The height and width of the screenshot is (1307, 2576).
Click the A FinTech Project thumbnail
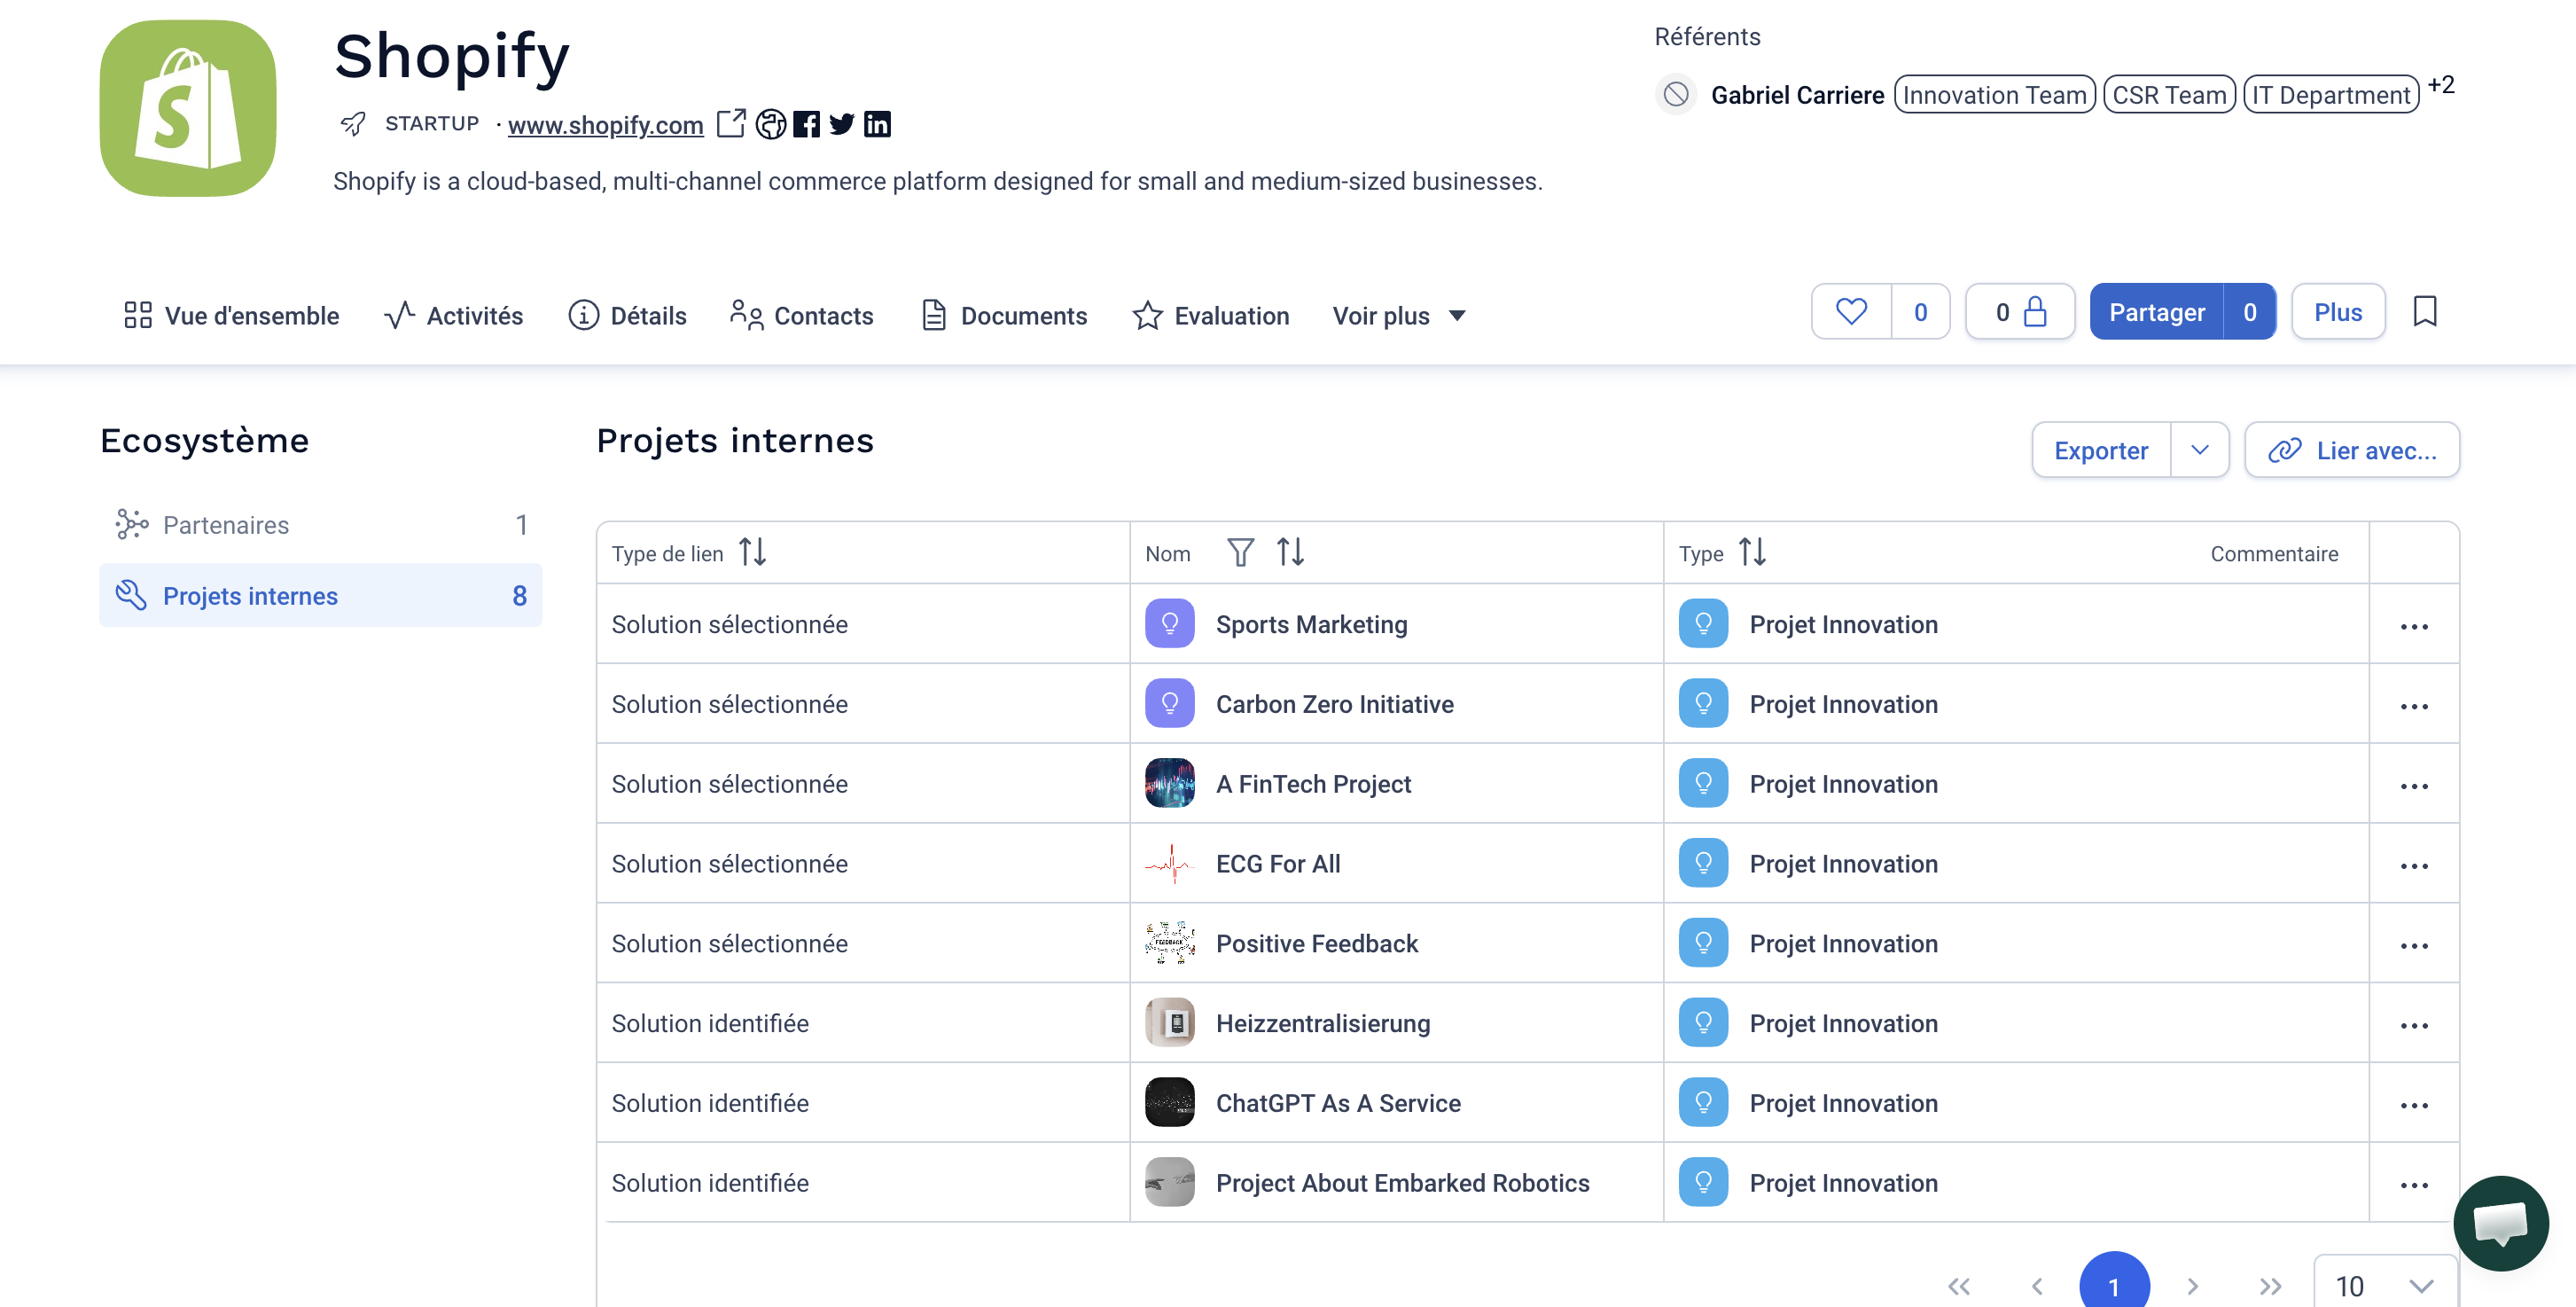1170,784
